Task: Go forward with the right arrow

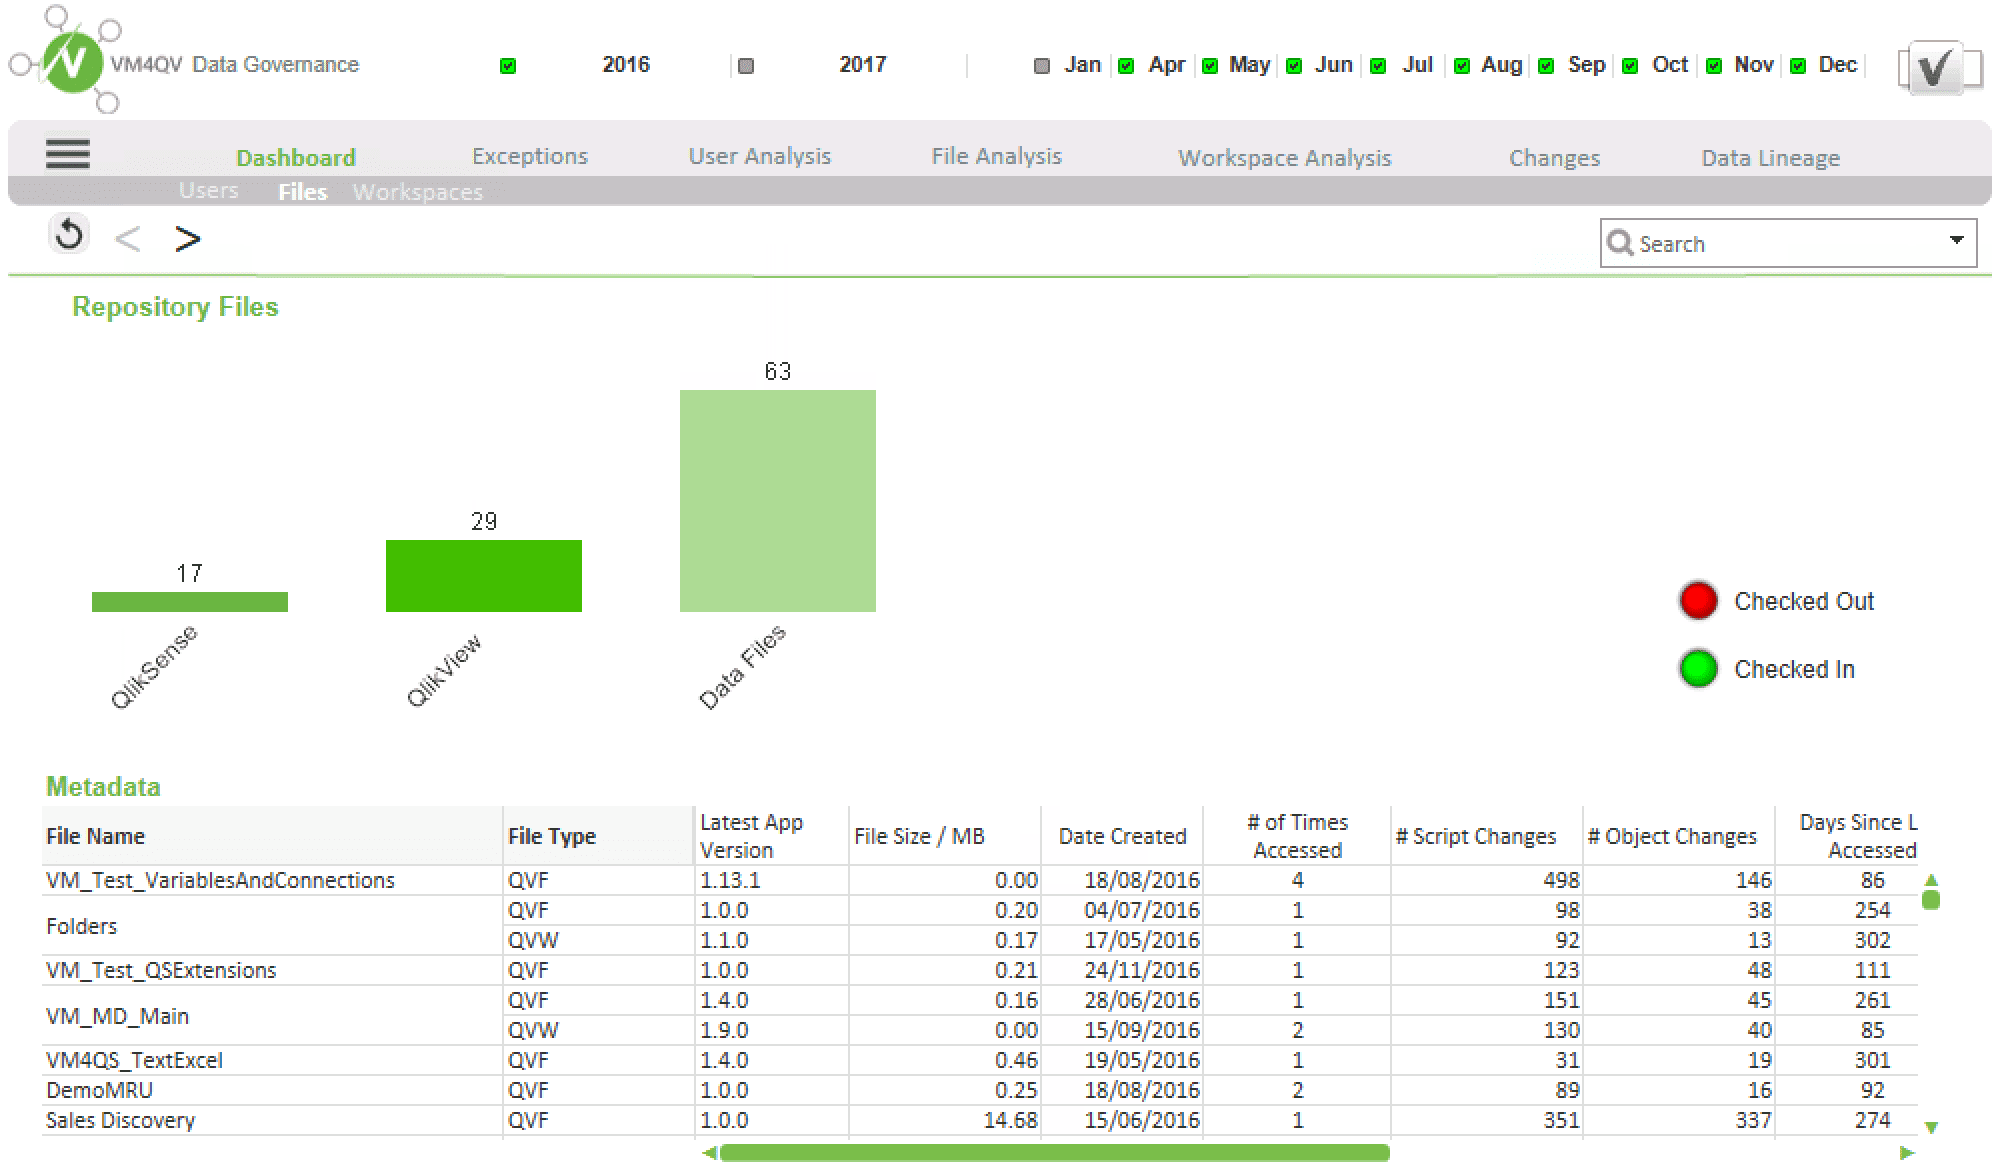Action: (187, 239)
